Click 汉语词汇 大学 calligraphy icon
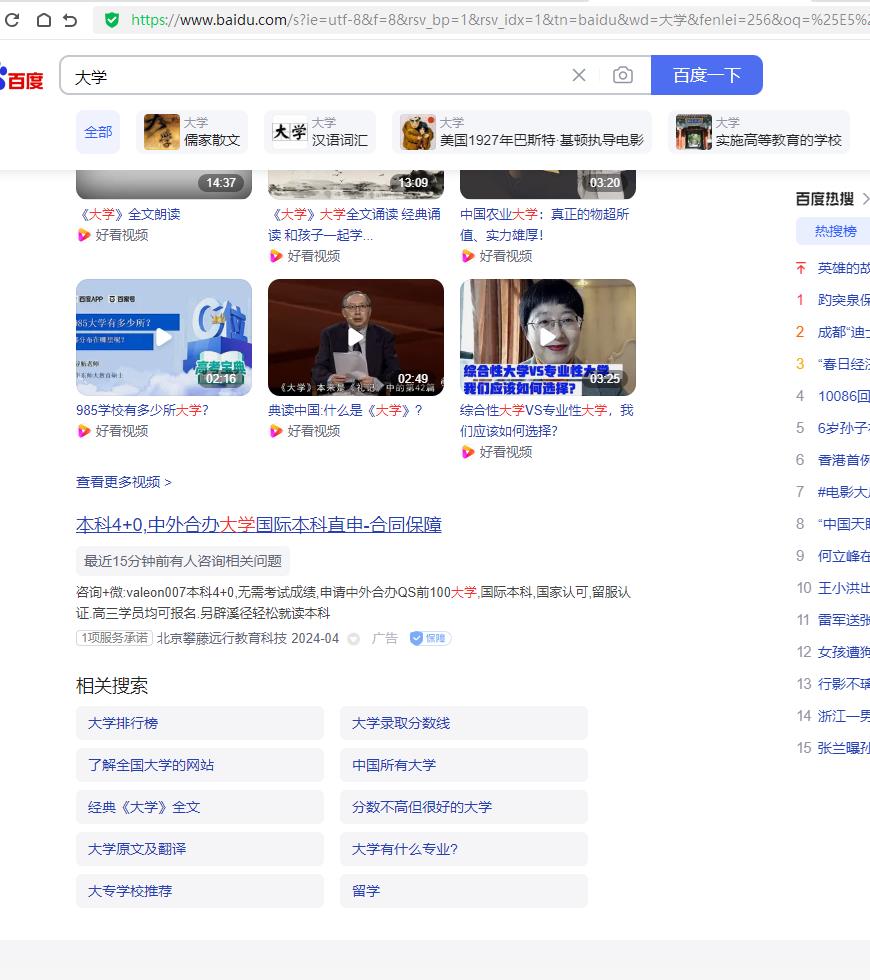 tap(290, 132)
